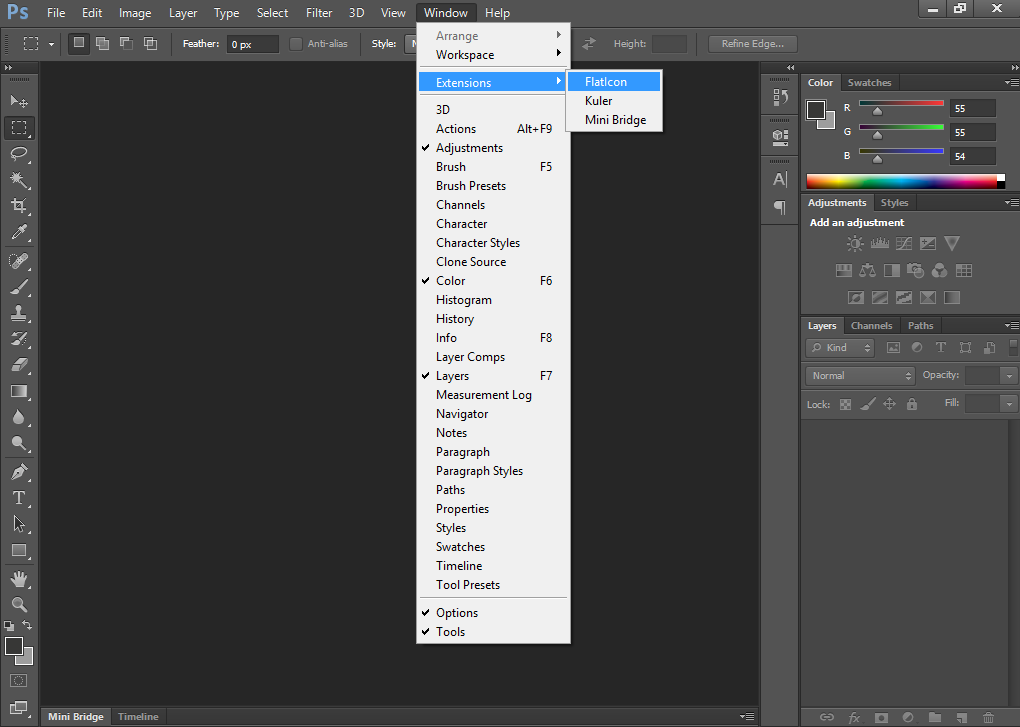
Task: Click lock all padlock icon in Layers
Action: tap(912, 404)
